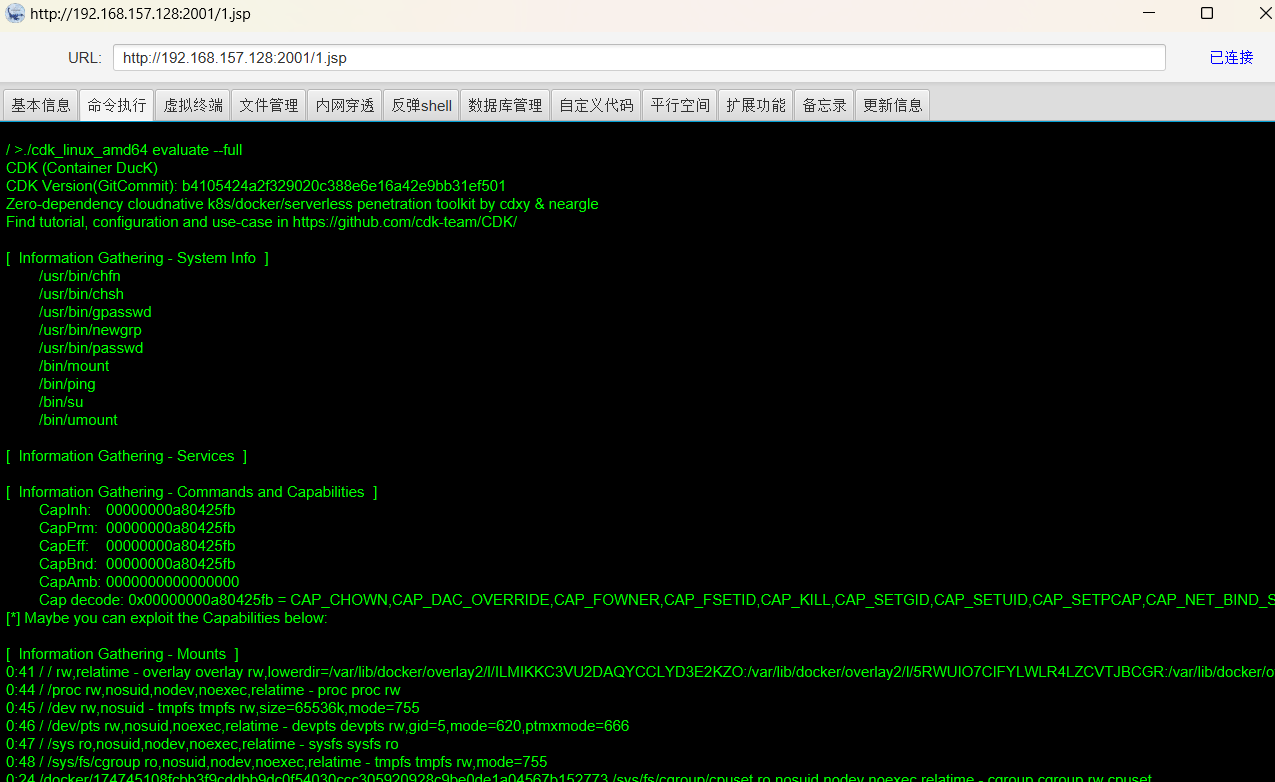1275x782 pixels.
Task: Open the 备忘录 tab
Action: pos(824,105)
